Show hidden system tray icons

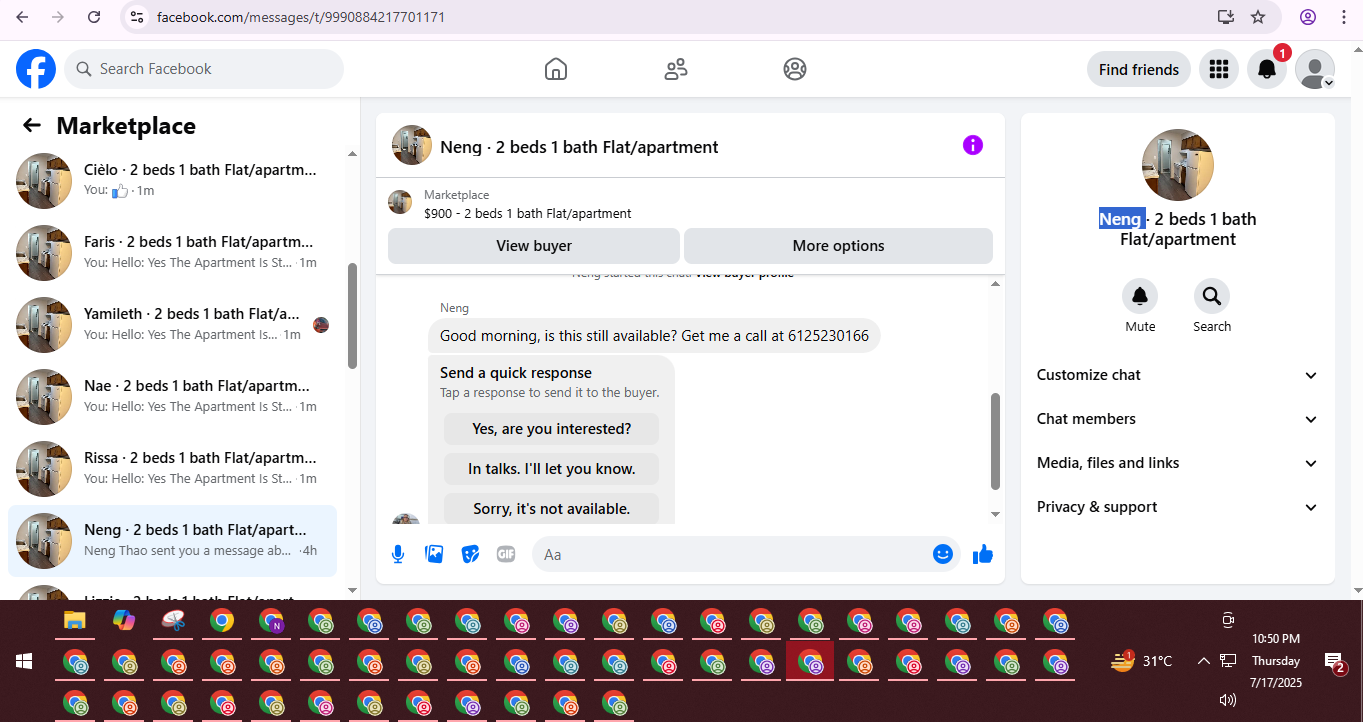coord(1203,661)
